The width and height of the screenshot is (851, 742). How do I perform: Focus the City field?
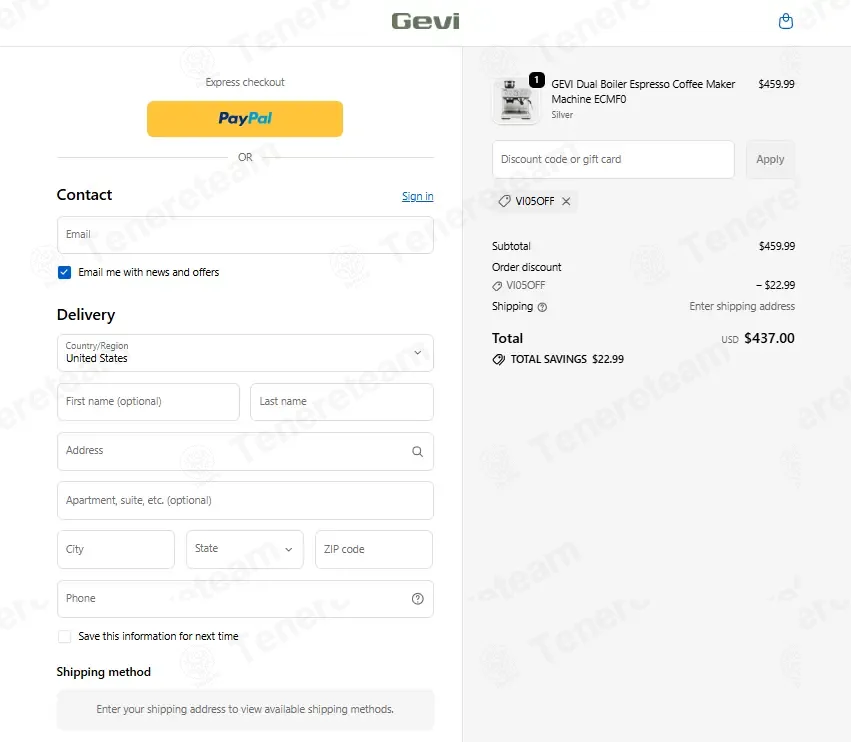[116, 549]
